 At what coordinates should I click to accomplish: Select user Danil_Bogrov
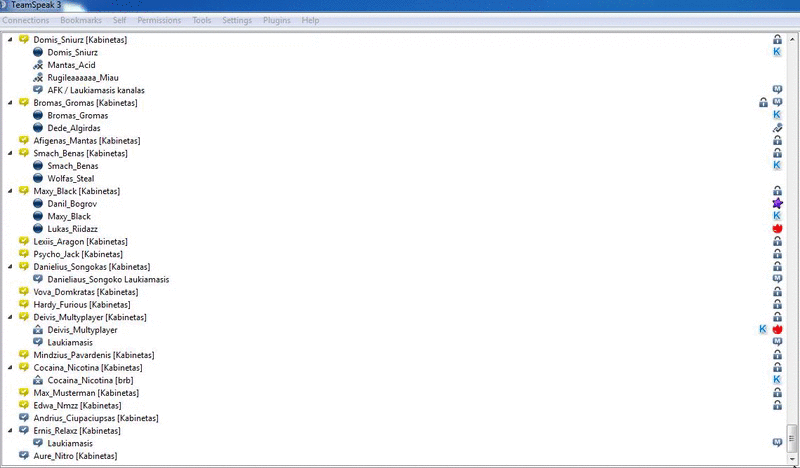point(72,204)
